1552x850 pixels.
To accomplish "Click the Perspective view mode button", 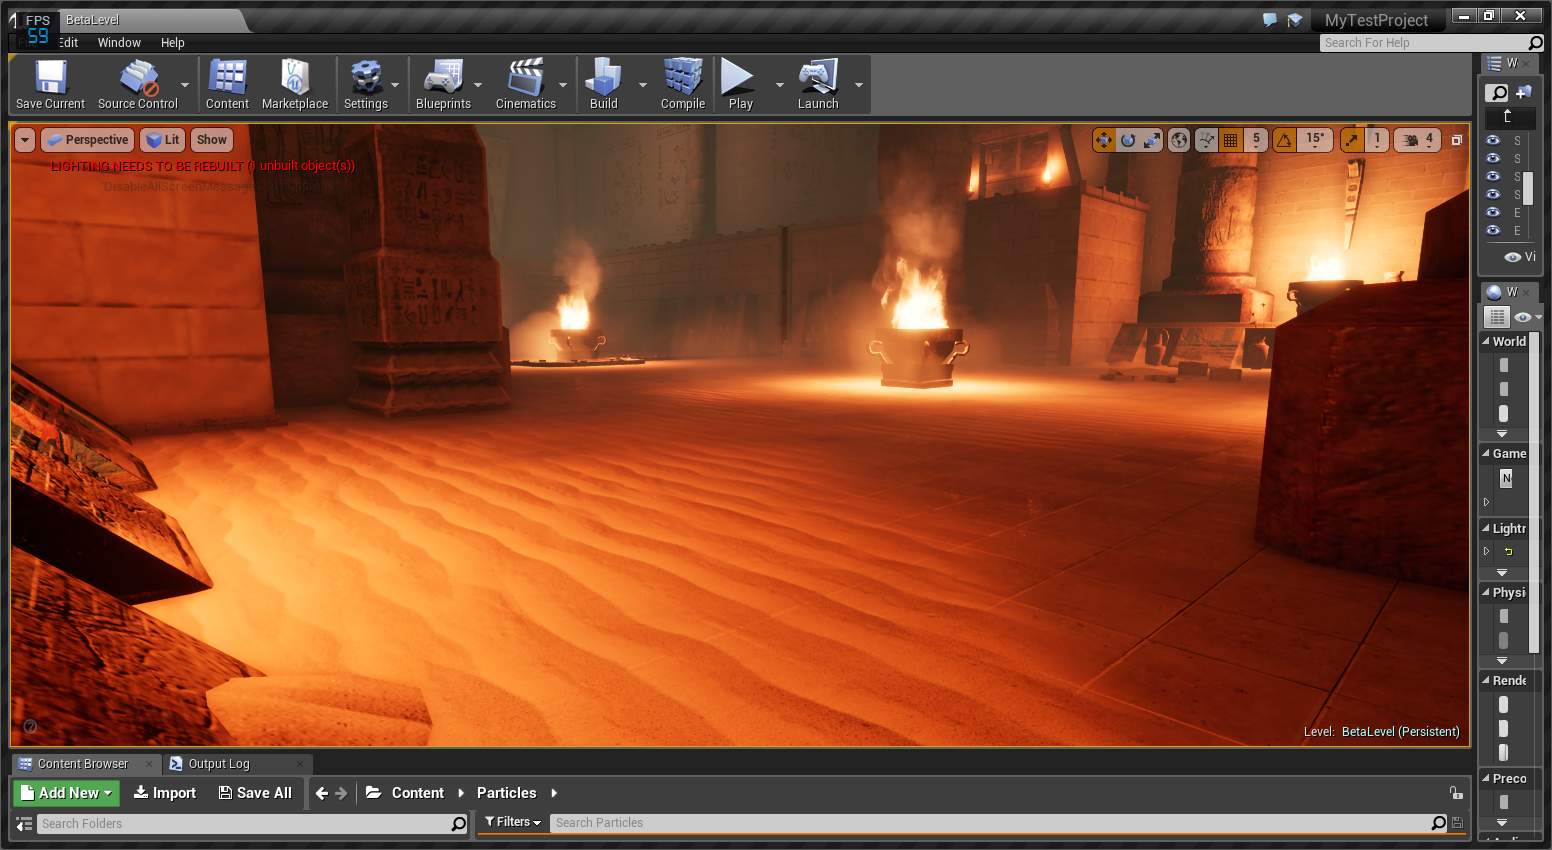I will [87, 140].
